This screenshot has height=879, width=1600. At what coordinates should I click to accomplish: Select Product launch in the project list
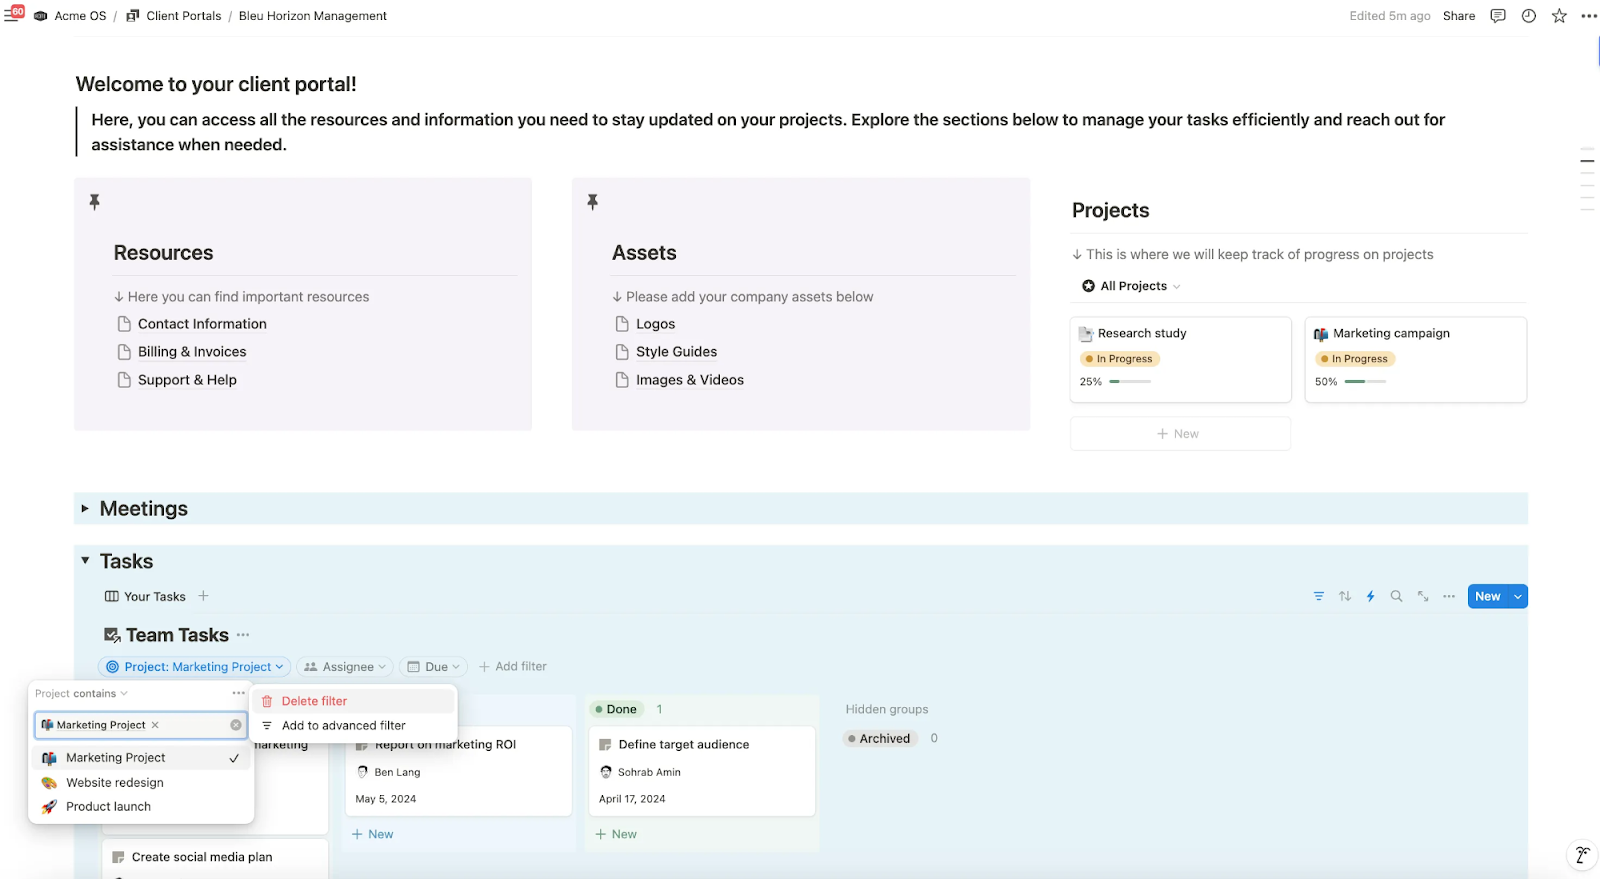click(141, 807)
